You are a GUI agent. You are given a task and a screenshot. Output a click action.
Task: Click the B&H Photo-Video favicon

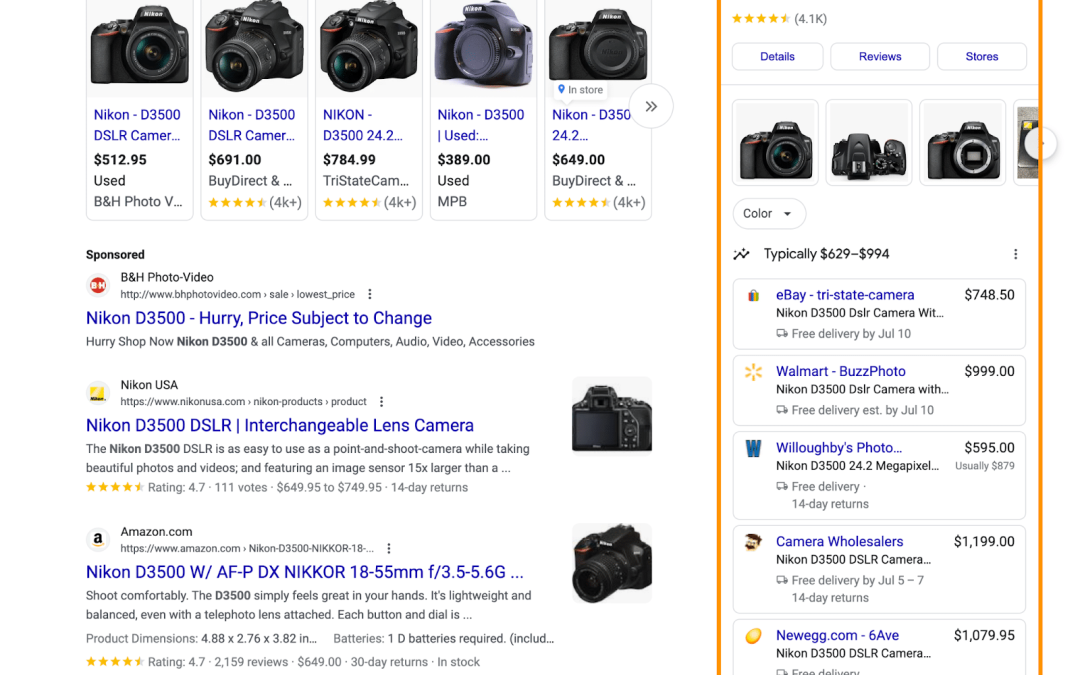98,285
